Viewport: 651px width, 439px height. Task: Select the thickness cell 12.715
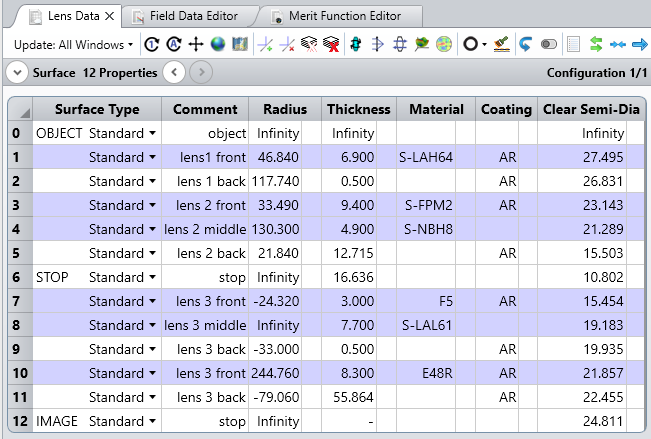pyautogui.click(x=349, y=253)
